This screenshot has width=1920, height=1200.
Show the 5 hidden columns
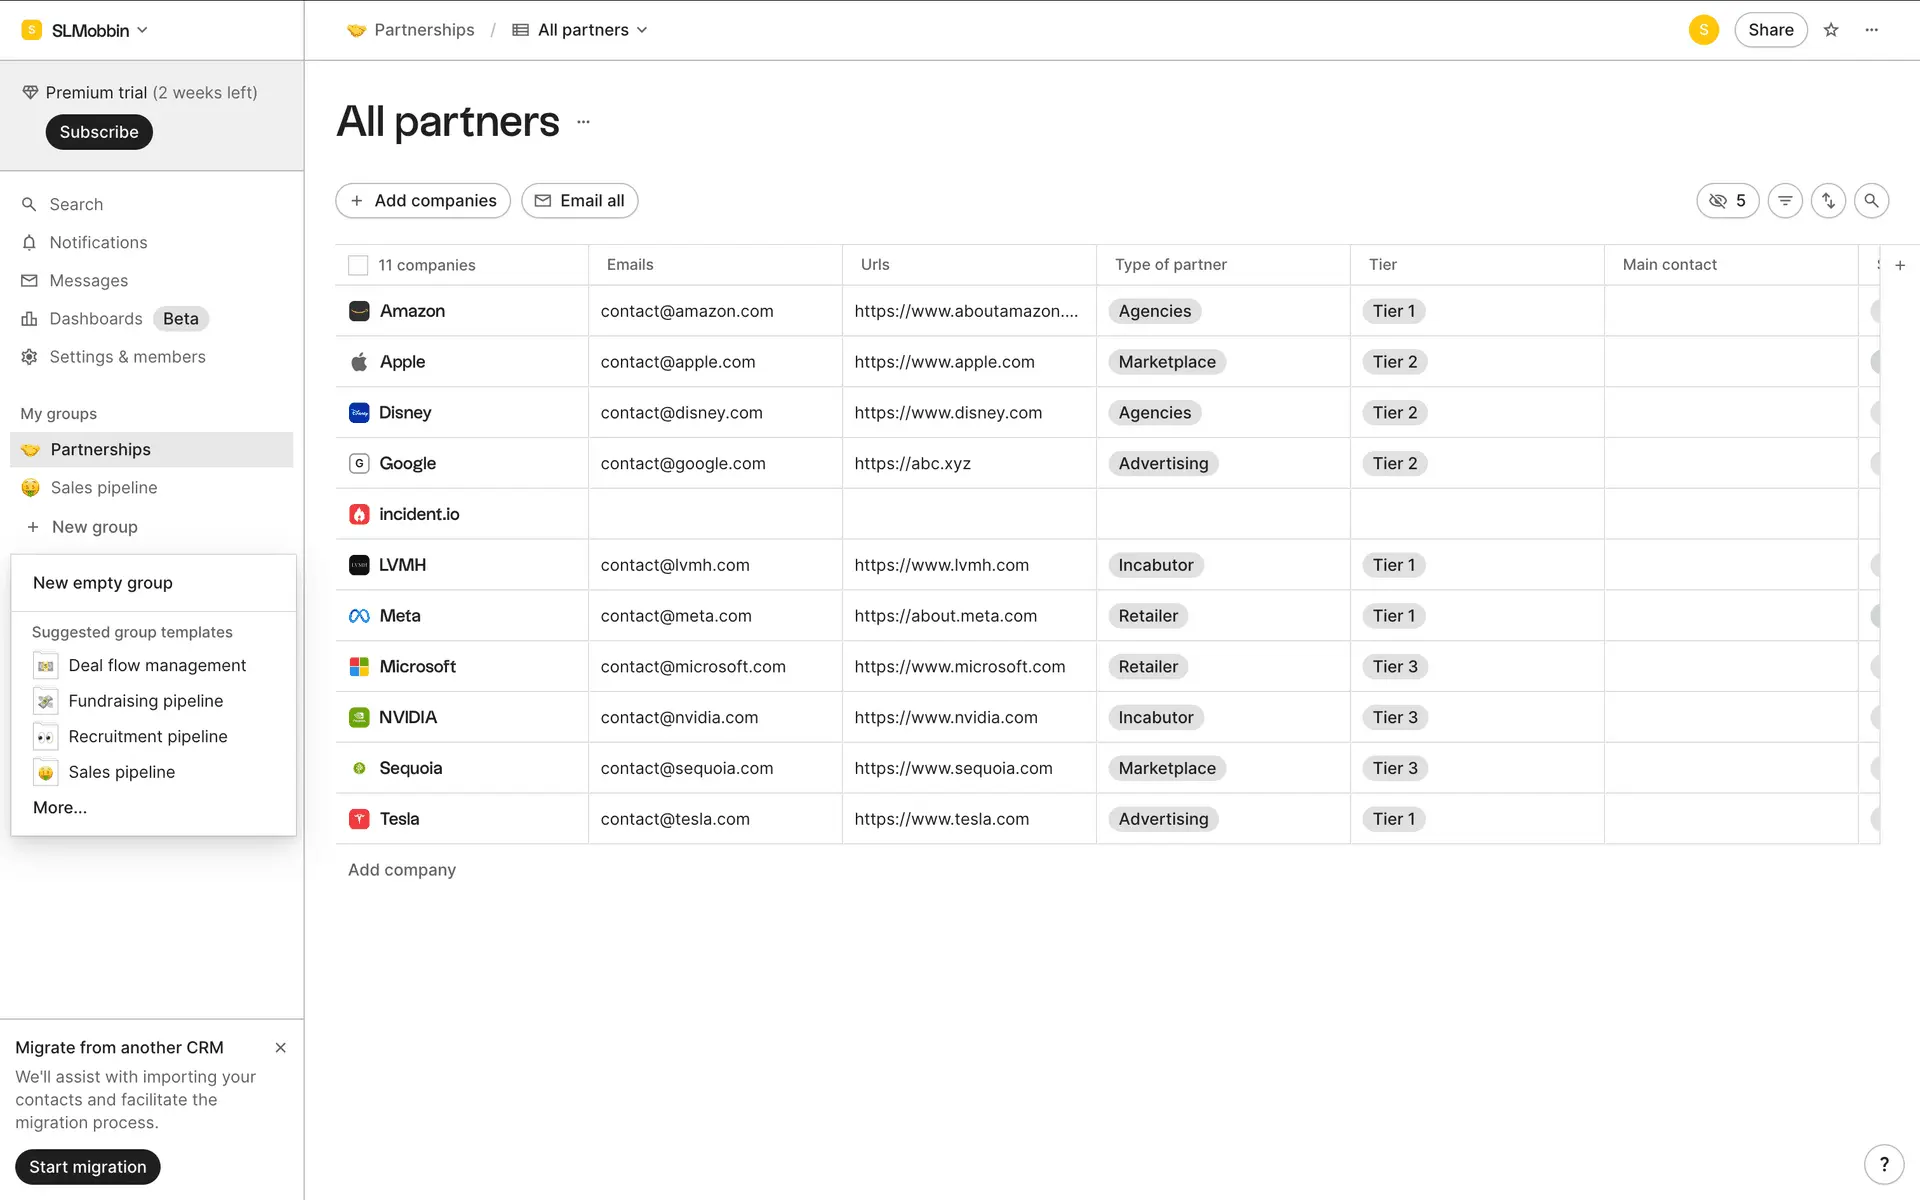click(x=1727, y=201)
